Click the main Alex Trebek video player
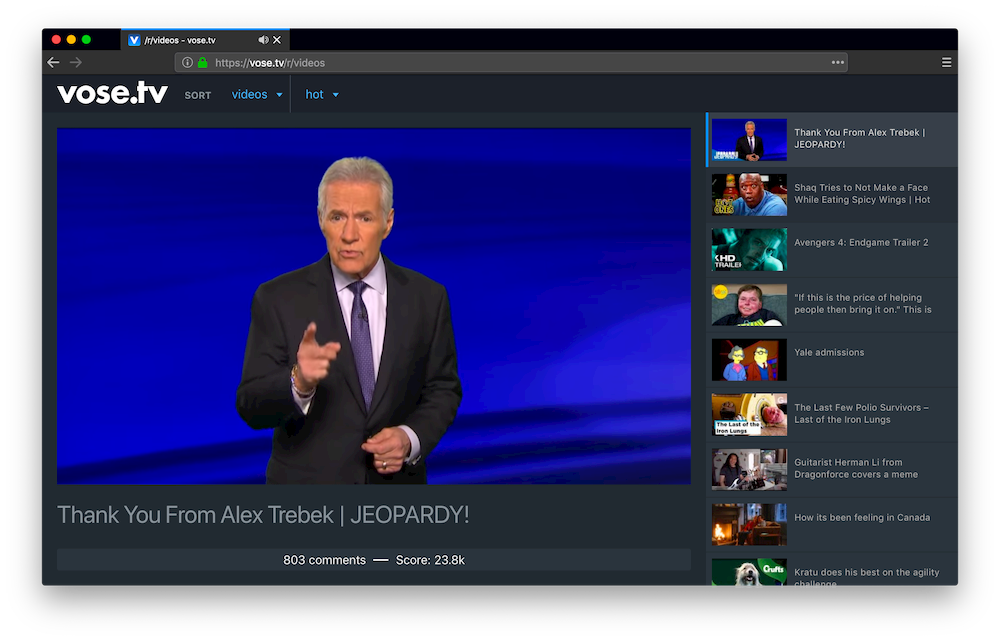The height and width of the screenshot is (641, 1000). click(374, 306)
